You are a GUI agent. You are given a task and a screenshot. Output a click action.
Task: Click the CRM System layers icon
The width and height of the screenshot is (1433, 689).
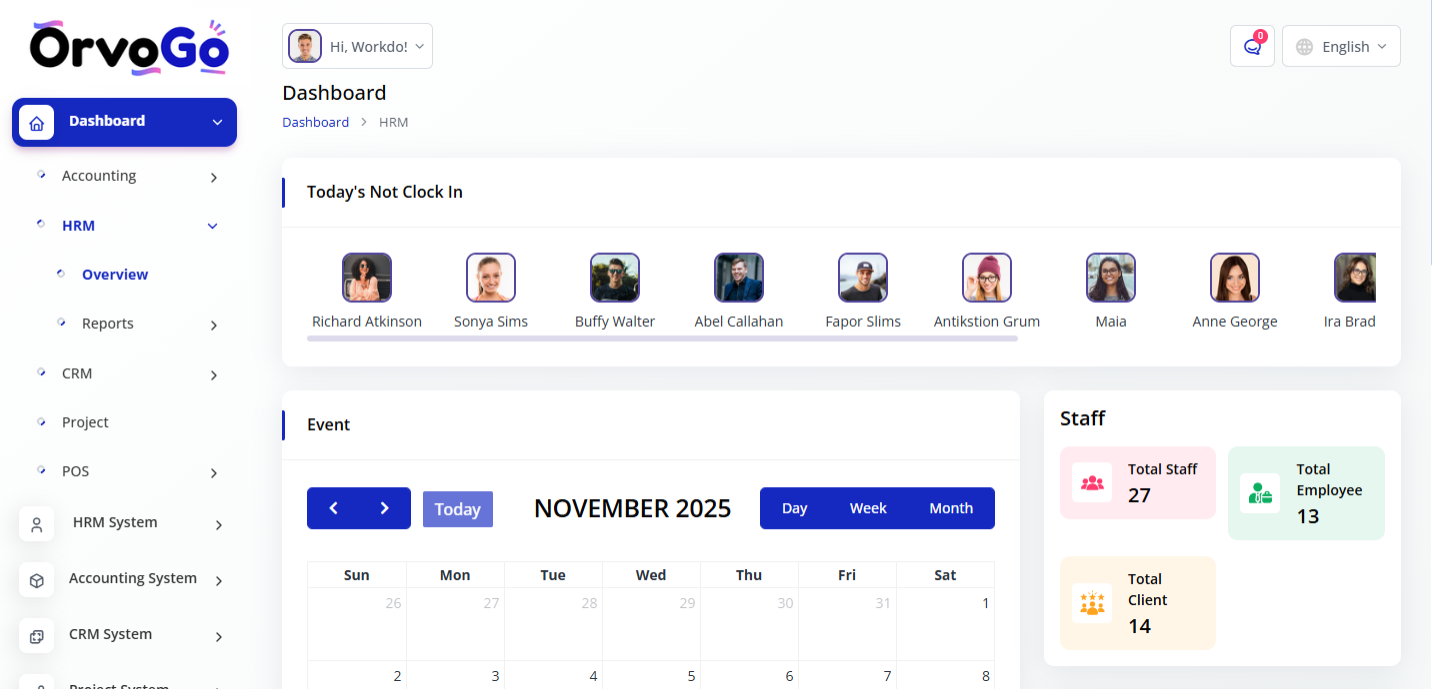[37, 636]
